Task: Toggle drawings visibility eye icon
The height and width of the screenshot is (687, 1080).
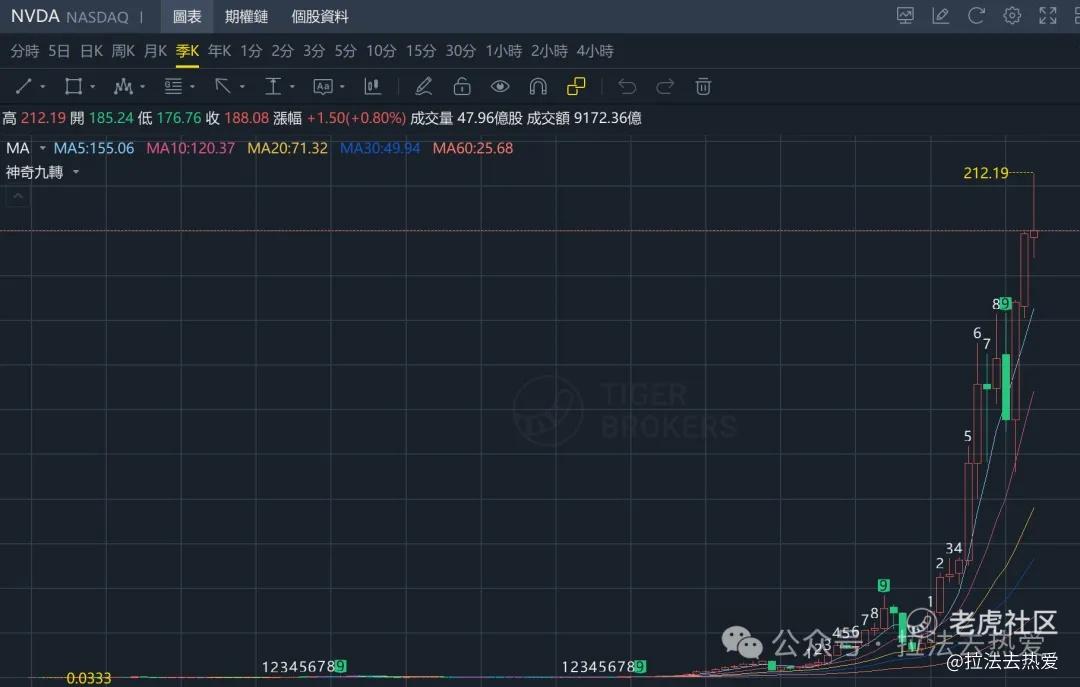Action: point(500,86)
